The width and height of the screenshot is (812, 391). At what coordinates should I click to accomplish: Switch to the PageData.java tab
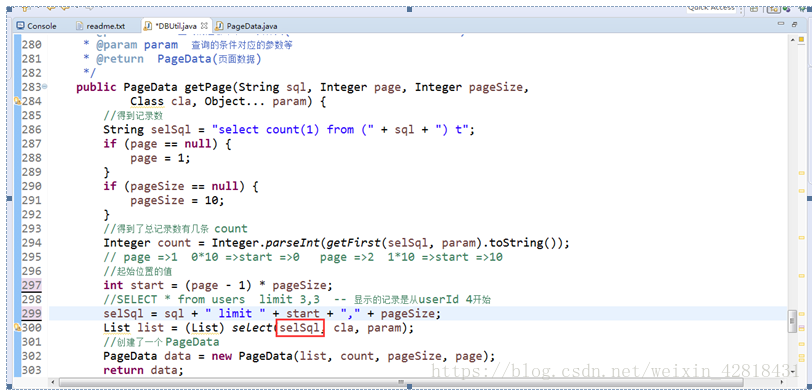[246, 26]
